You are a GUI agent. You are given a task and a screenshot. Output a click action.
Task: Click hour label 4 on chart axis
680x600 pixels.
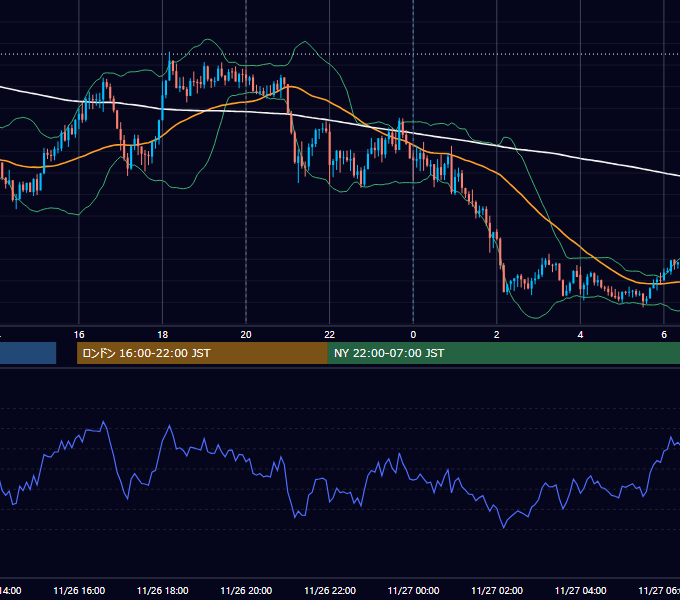click(x=580, y=335)
